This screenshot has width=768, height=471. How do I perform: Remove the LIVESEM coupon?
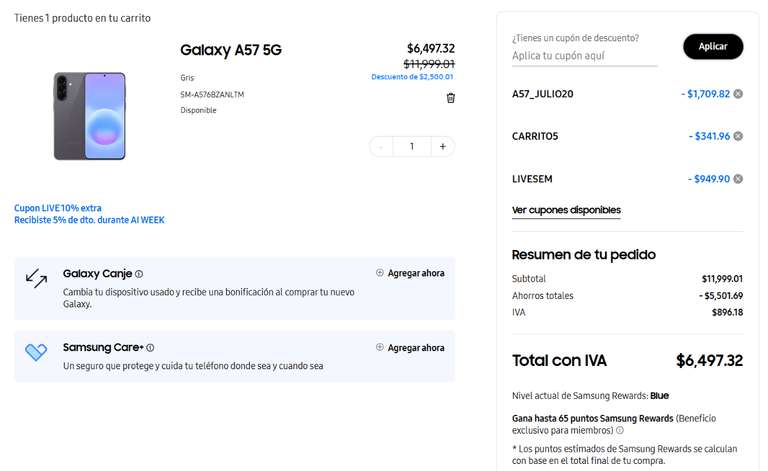pyautogui.click(x=738, y=179)
